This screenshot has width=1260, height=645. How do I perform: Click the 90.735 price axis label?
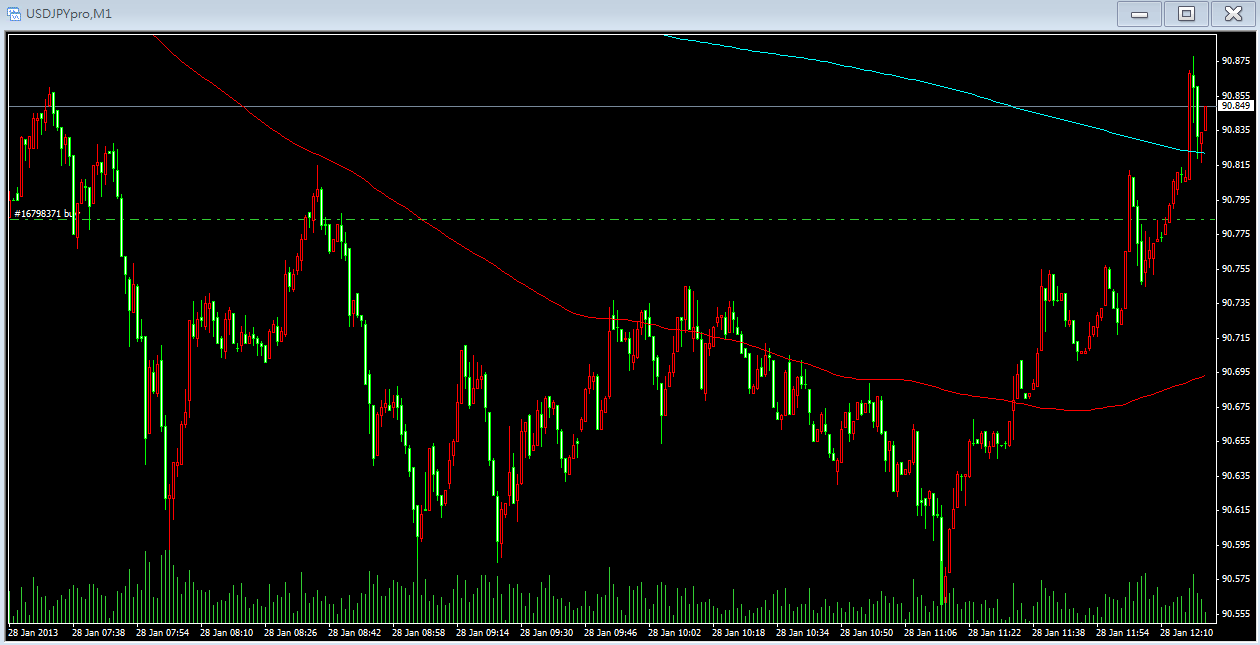[x=1236, y=303]
